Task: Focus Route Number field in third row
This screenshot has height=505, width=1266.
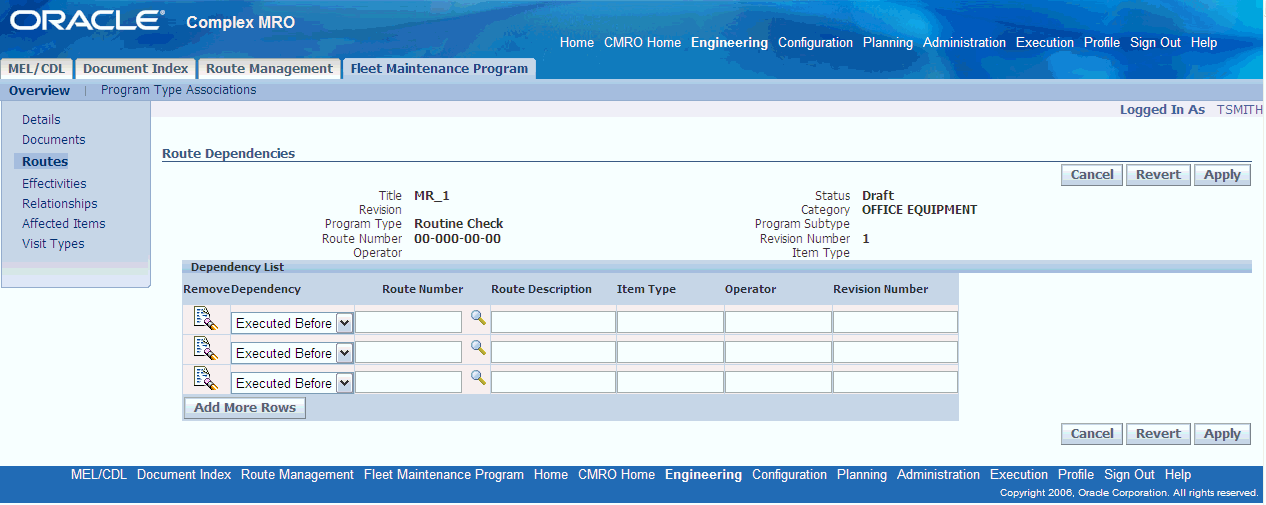Action: point(409,382)
